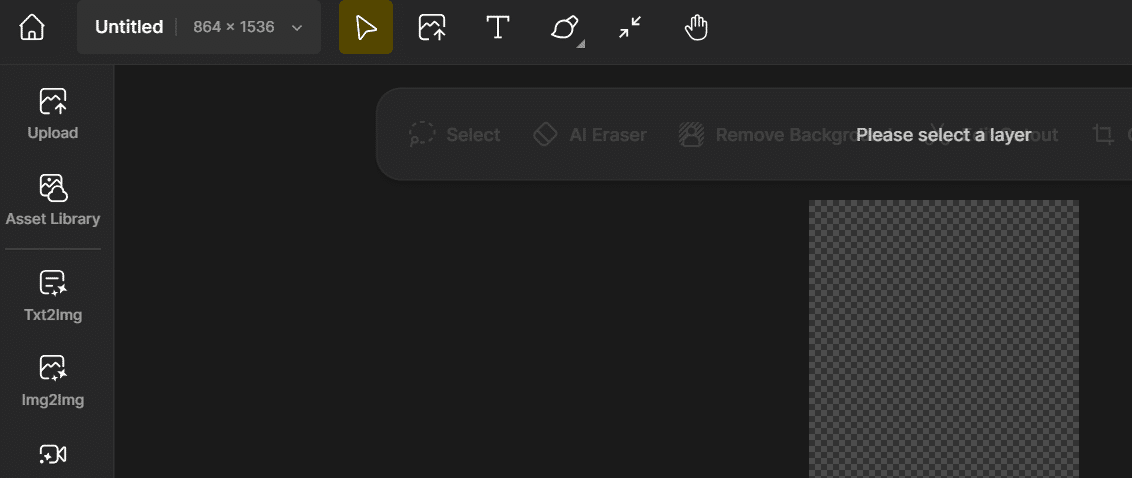Choose the brush paint tool
This screenshot has width=1132, height=478.
click(564, 27)
